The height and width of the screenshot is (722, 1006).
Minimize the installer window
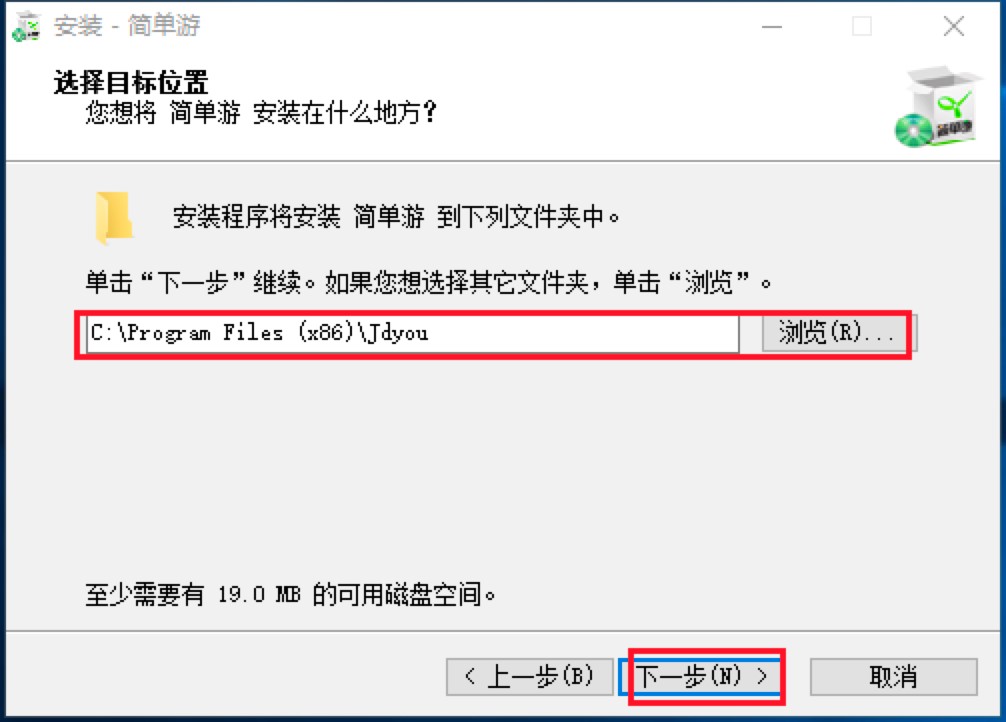click(x=772, y=26)
